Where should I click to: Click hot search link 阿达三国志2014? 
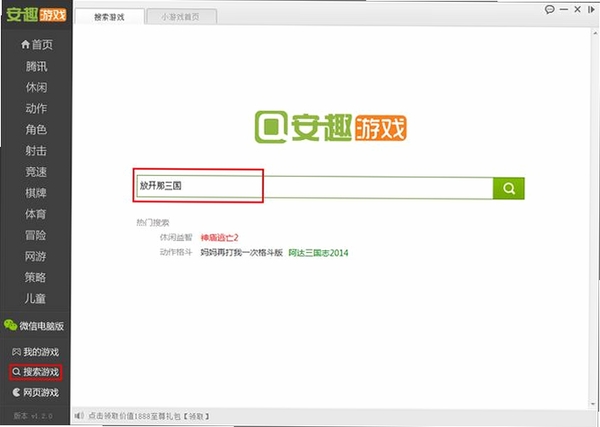pos(318,253)
